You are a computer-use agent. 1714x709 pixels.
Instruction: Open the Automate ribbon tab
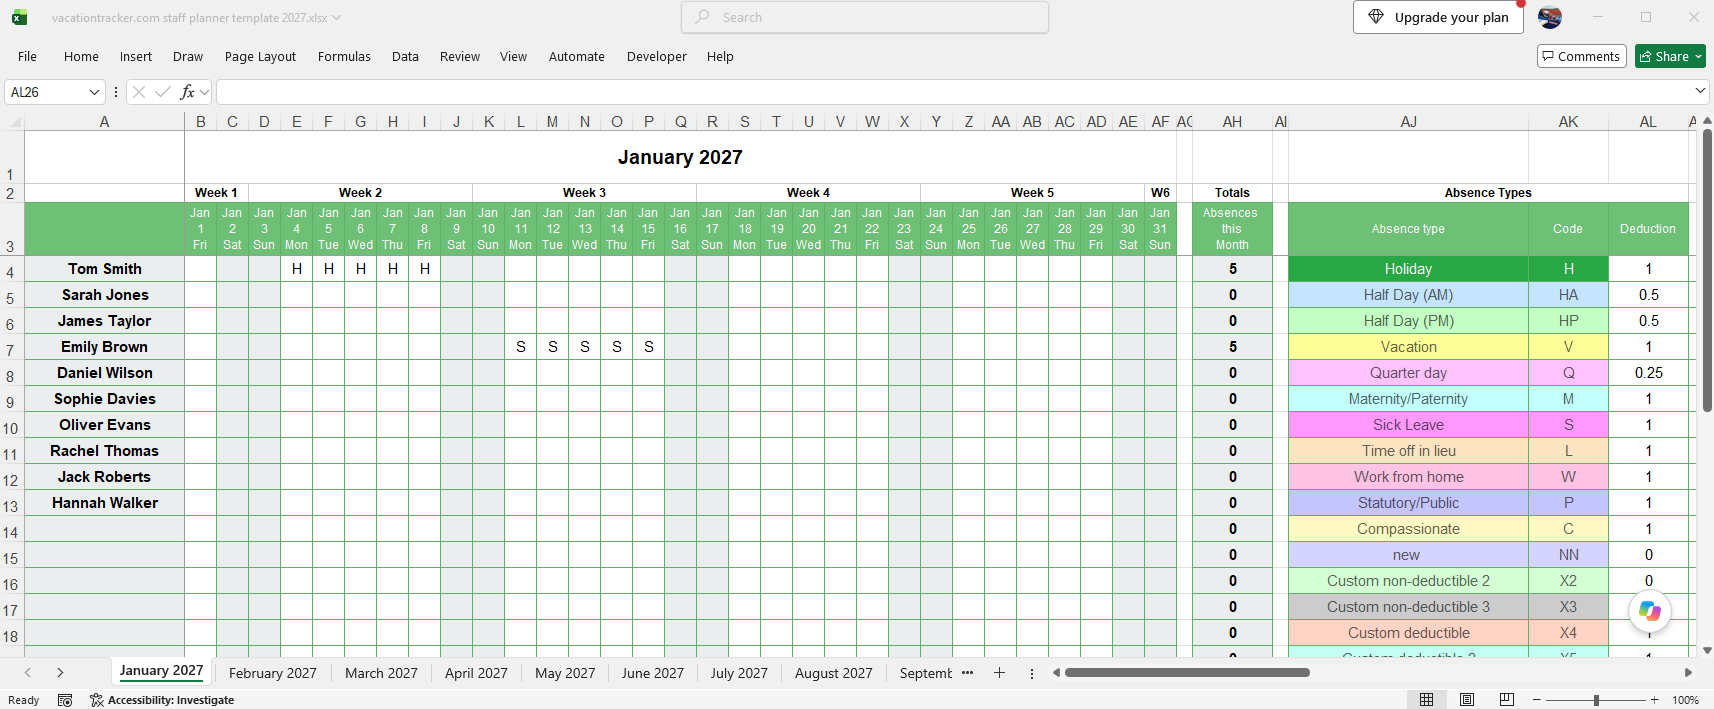tap(577, 57)
